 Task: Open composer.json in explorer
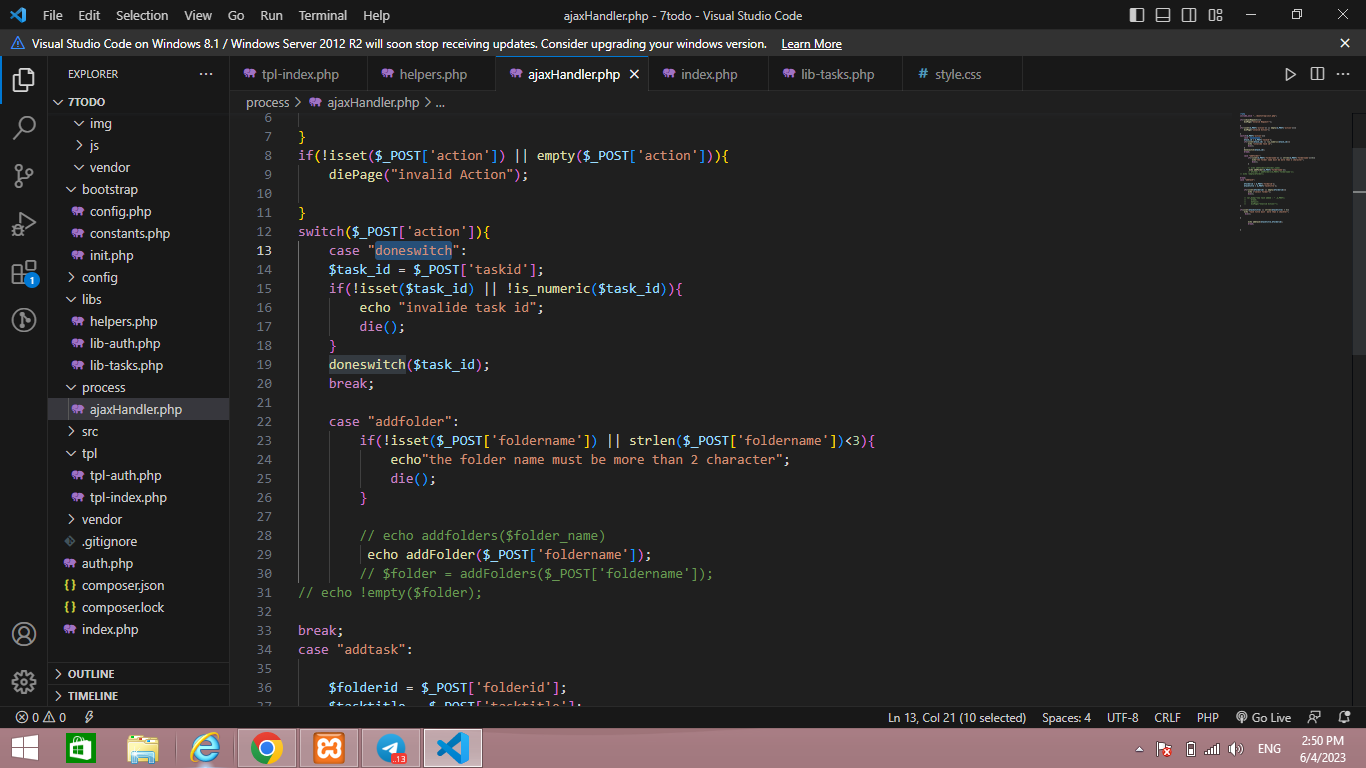(123, 585)
